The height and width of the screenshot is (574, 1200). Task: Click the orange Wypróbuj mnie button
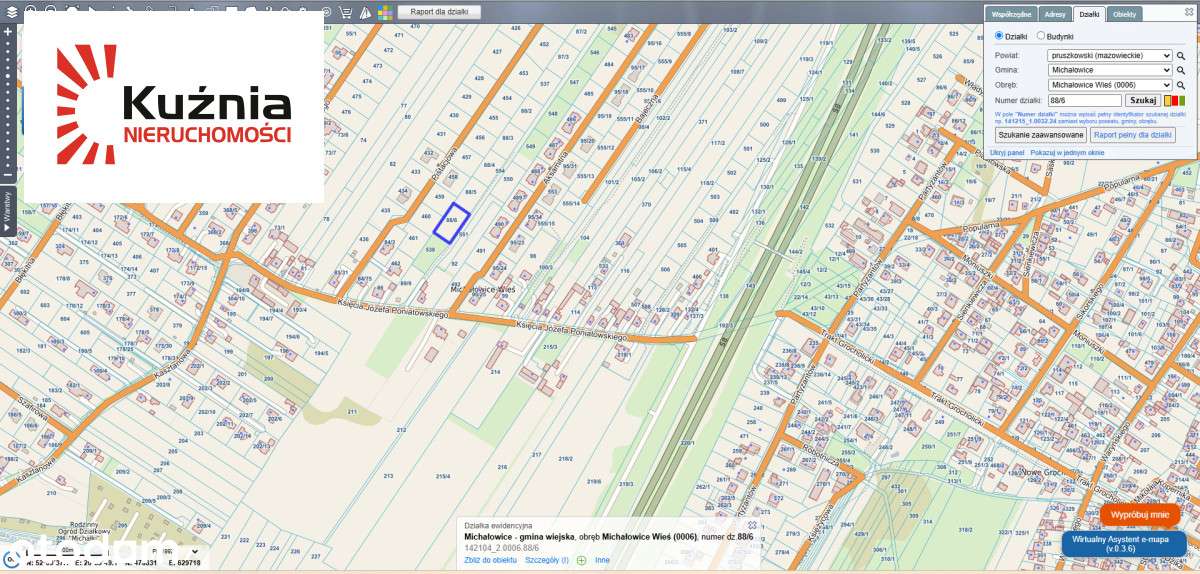[x=1140, y=514]
